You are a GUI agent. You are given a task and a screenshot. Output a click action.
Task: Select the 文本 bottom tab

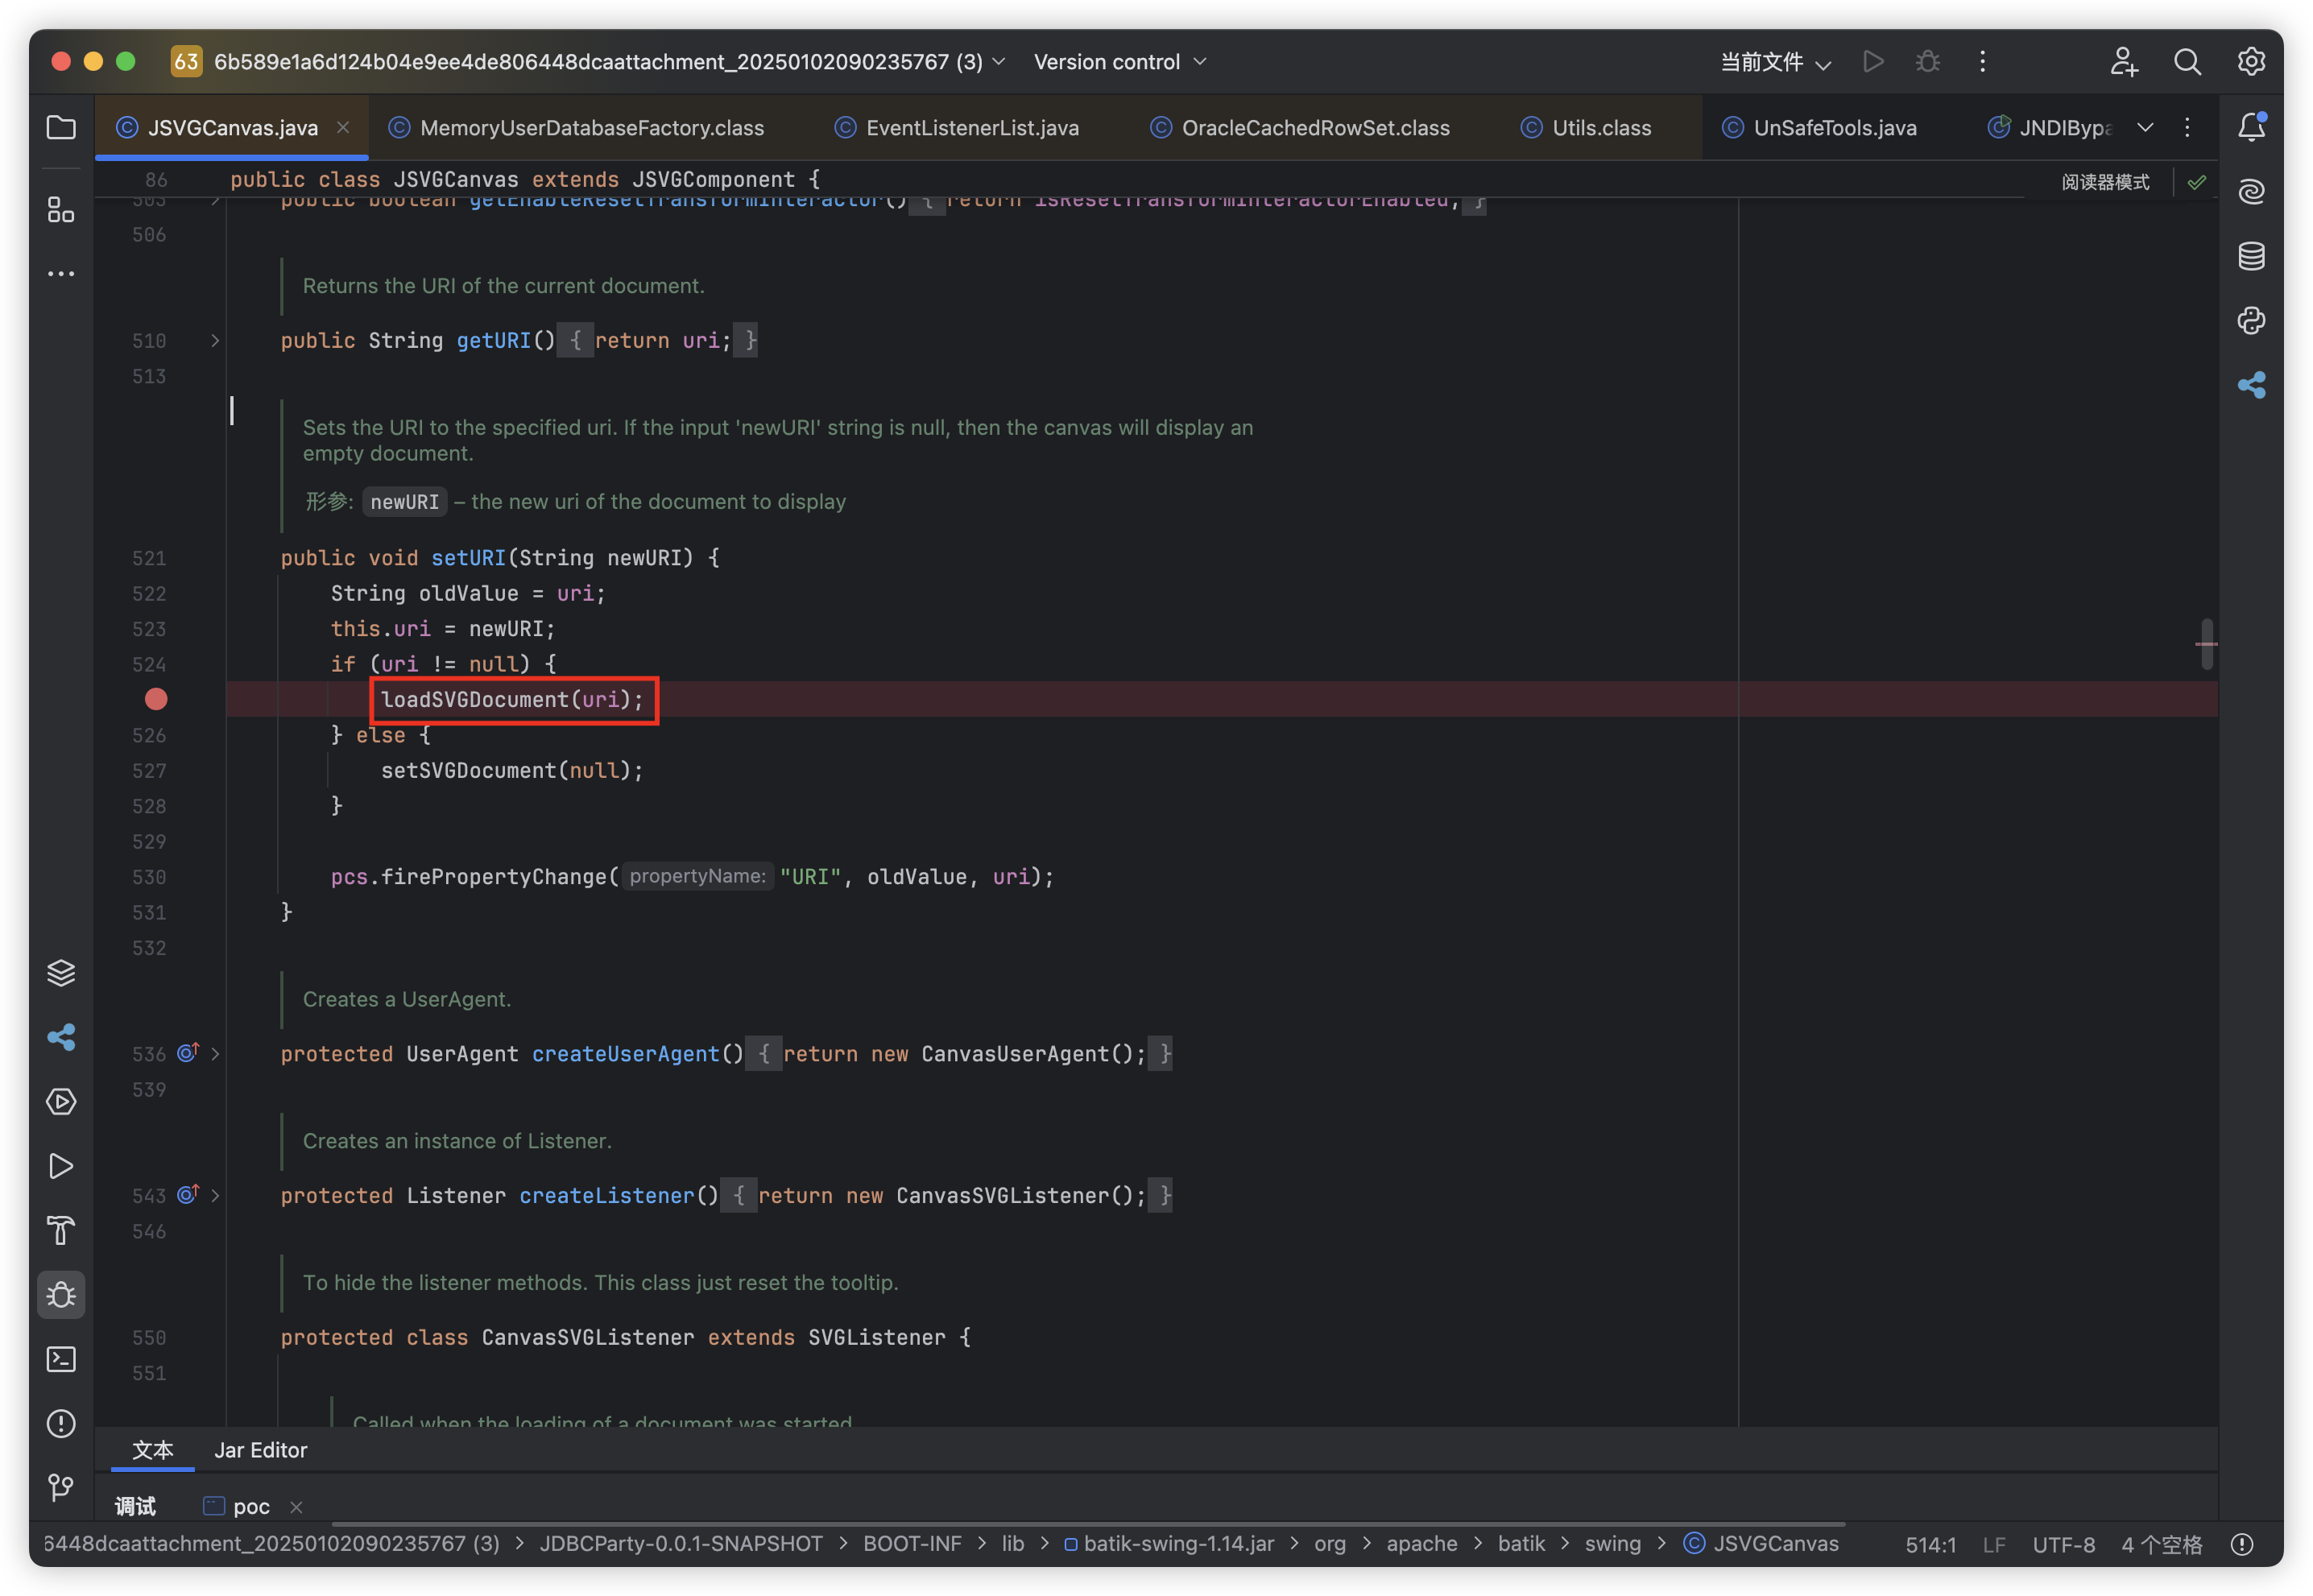pyautogui.click(x=153, y=1450)
